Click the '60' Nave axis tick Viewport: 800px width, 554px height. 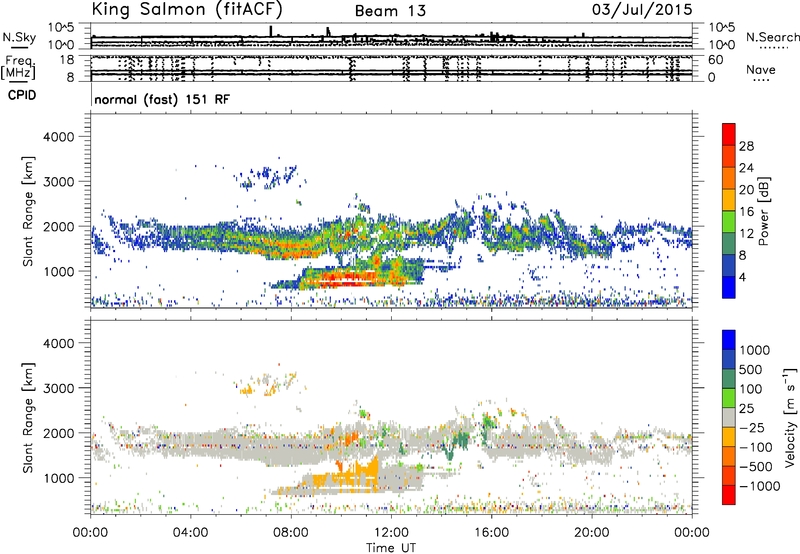click(x=715, y=60)
